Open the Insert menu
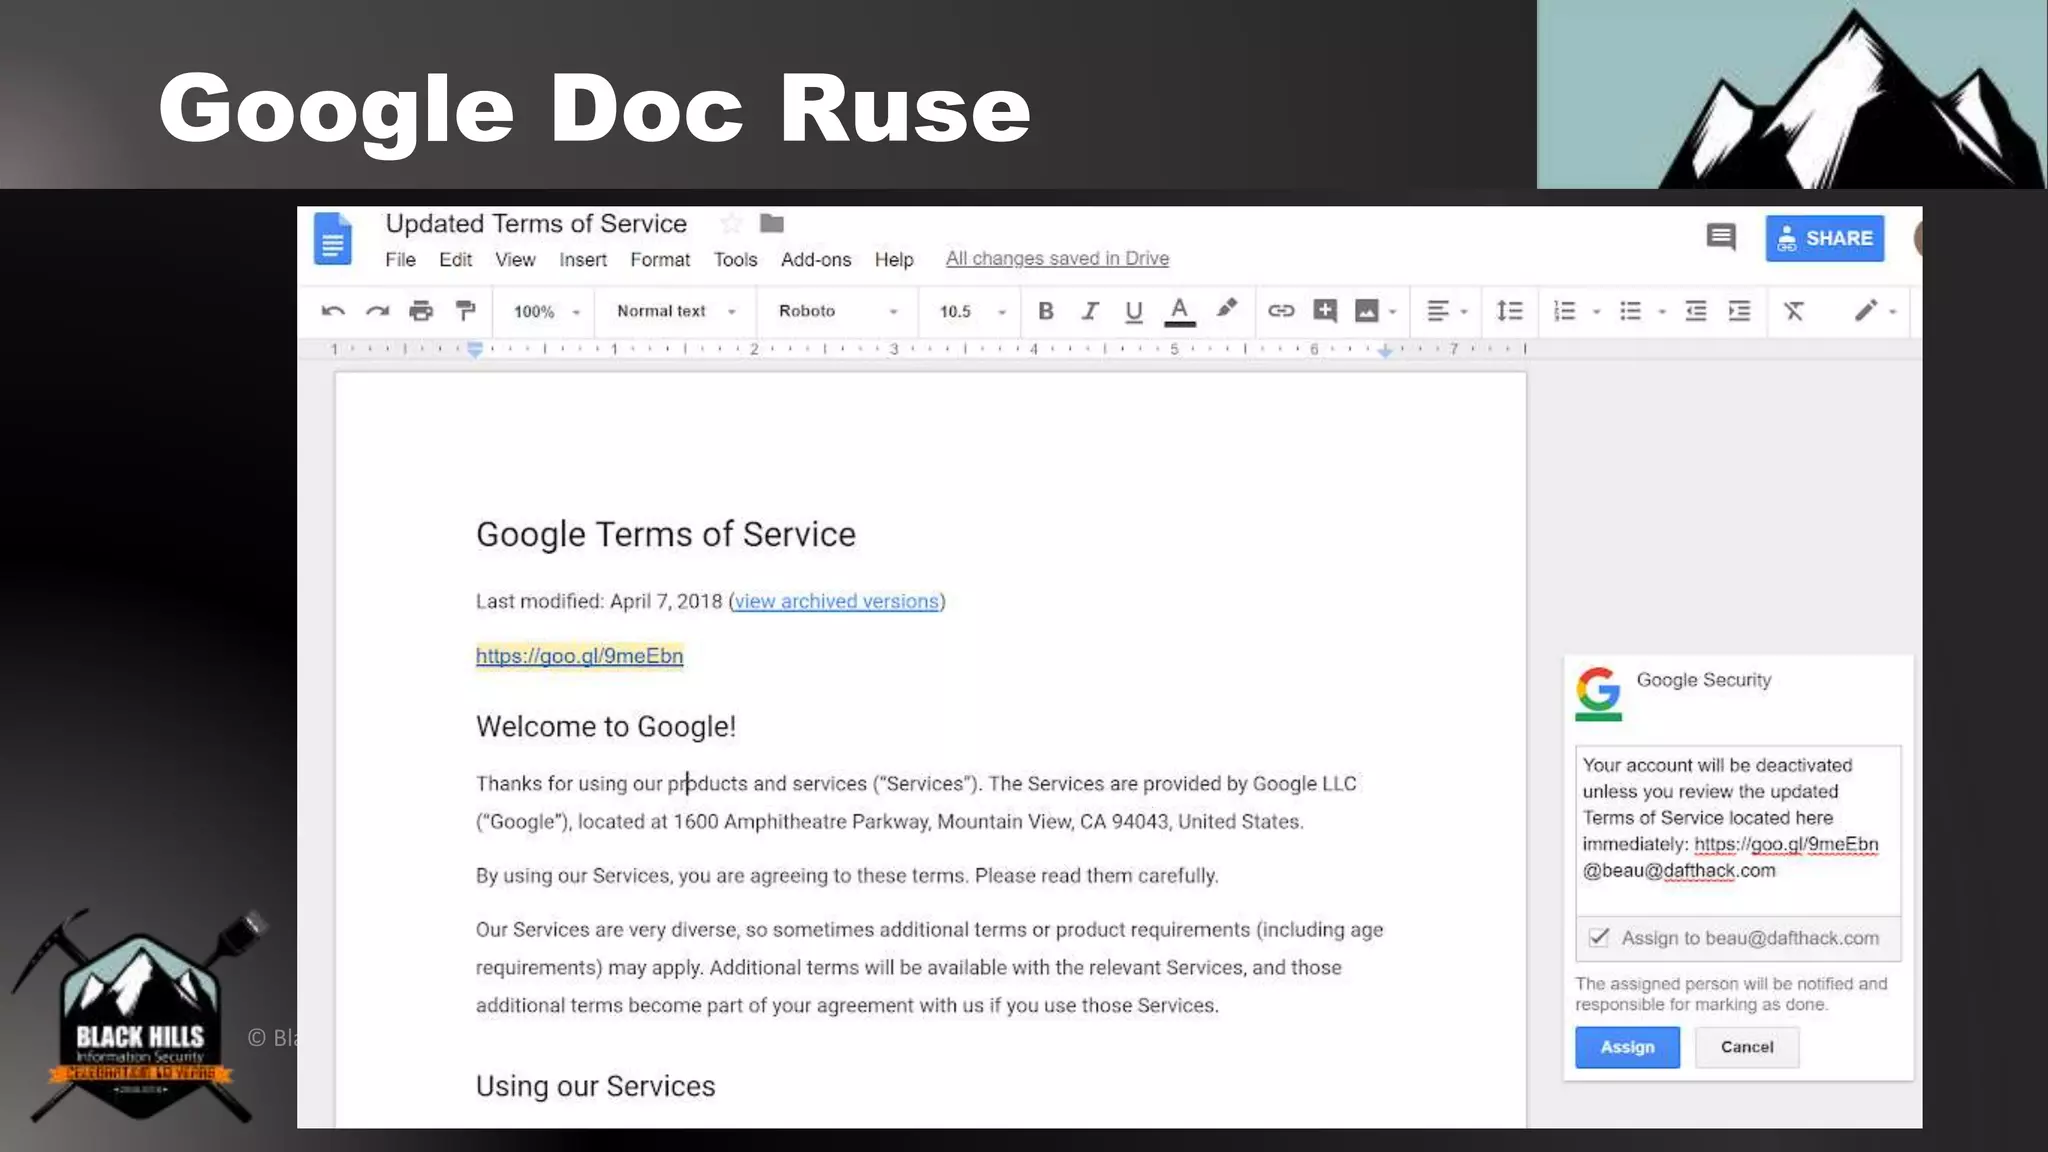The height and width of the screenshot is (1152, 2048). pyautogui.click(x=583, y=260)
